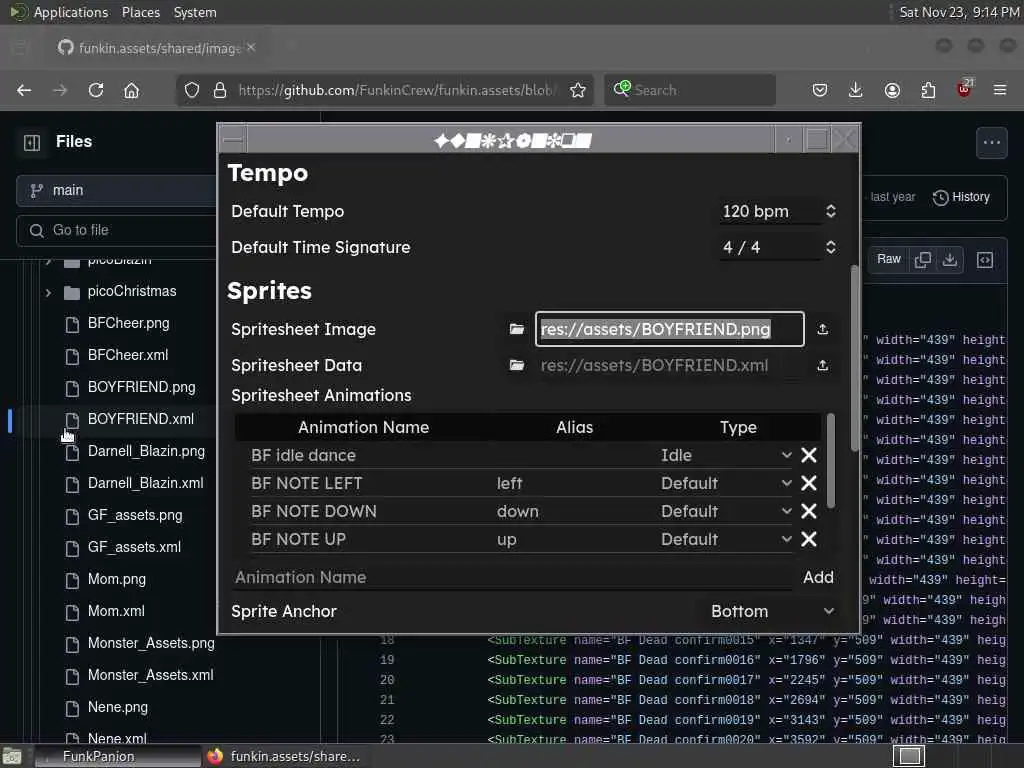Remove the BF NOTE UP animation
Image resolution: width=1024 pixels, height=768 pixels.
tap(808, 539)
